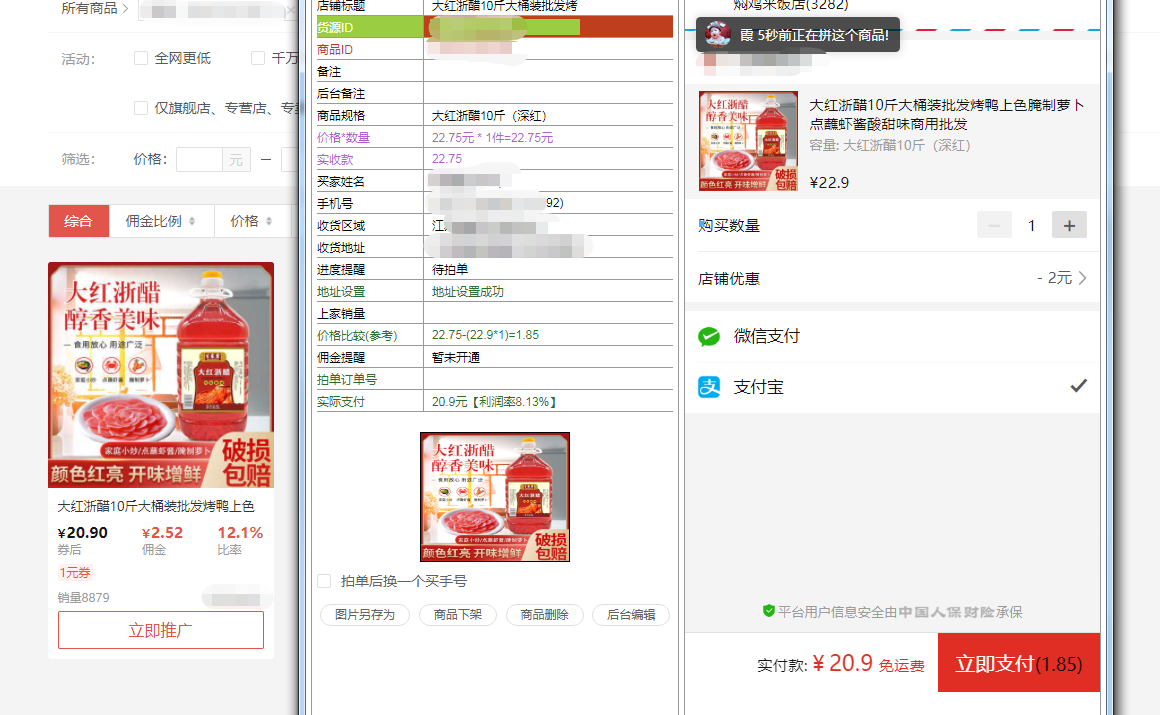The image size is (1160, 715).
Task: Click the 货源ID green row label
Action: 370,27
